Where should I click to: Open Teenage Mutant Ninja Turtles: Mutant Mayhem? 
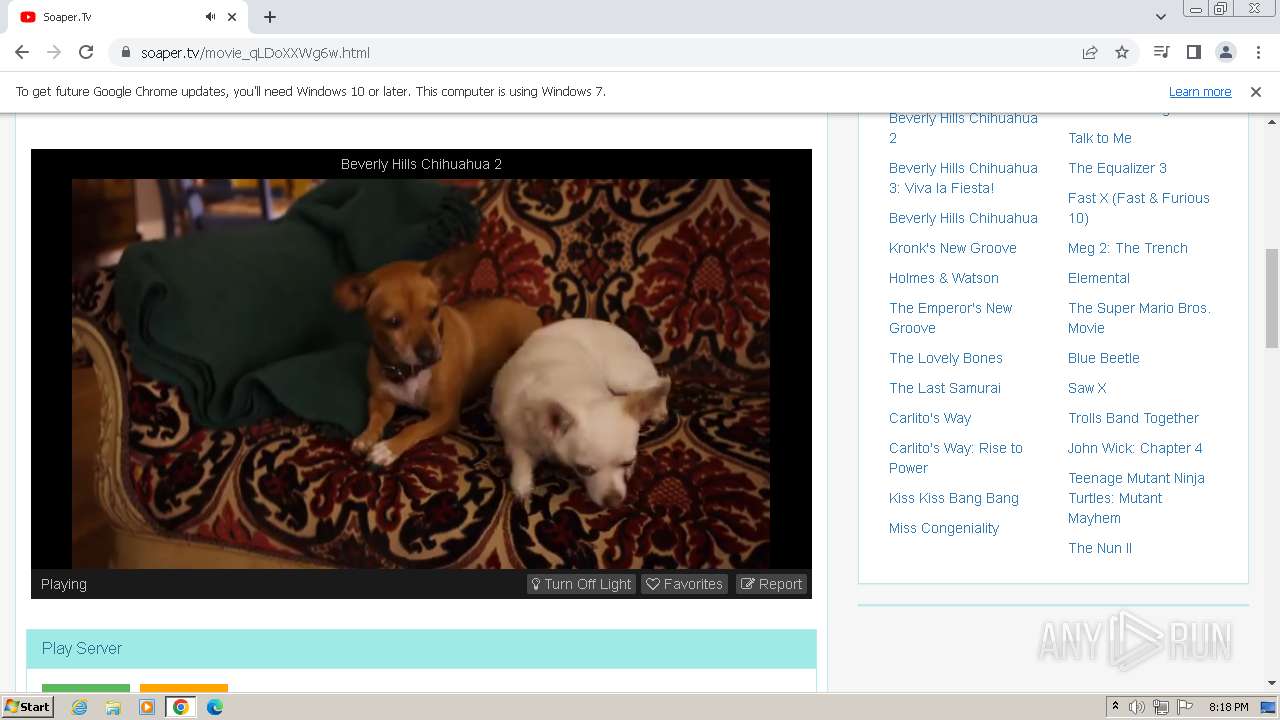click(1136, 498)
